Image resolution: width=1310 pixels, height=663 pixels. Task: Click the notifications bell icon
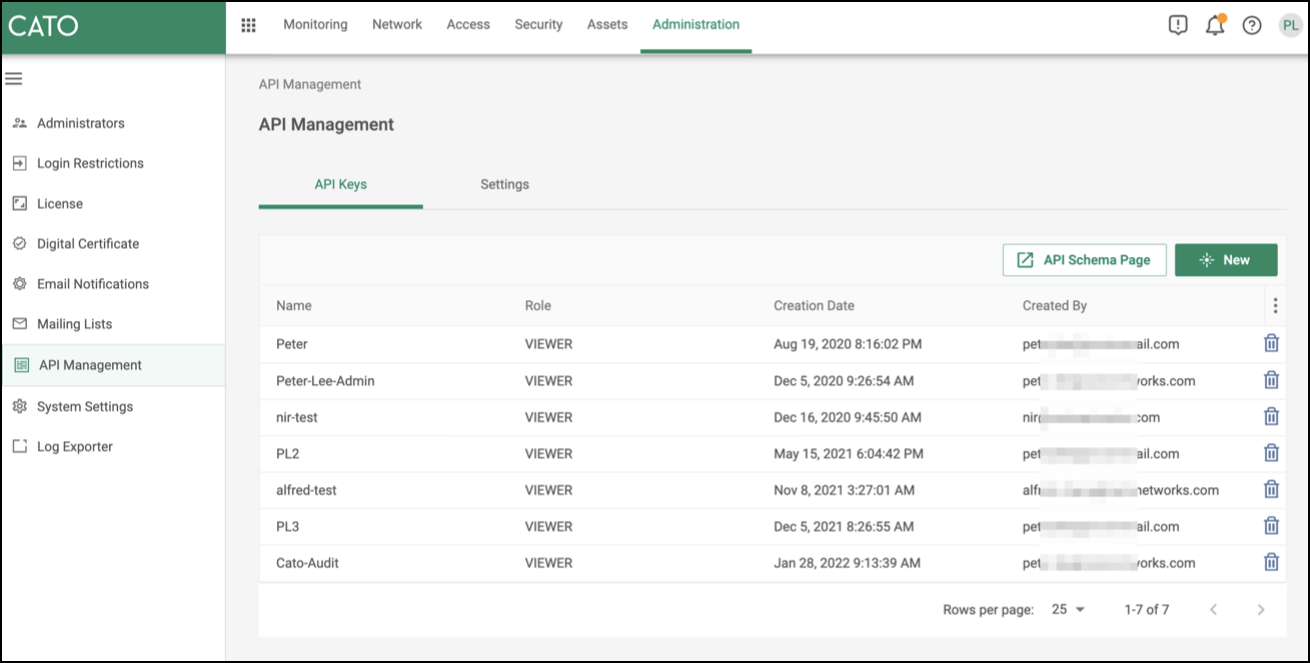1215,26
